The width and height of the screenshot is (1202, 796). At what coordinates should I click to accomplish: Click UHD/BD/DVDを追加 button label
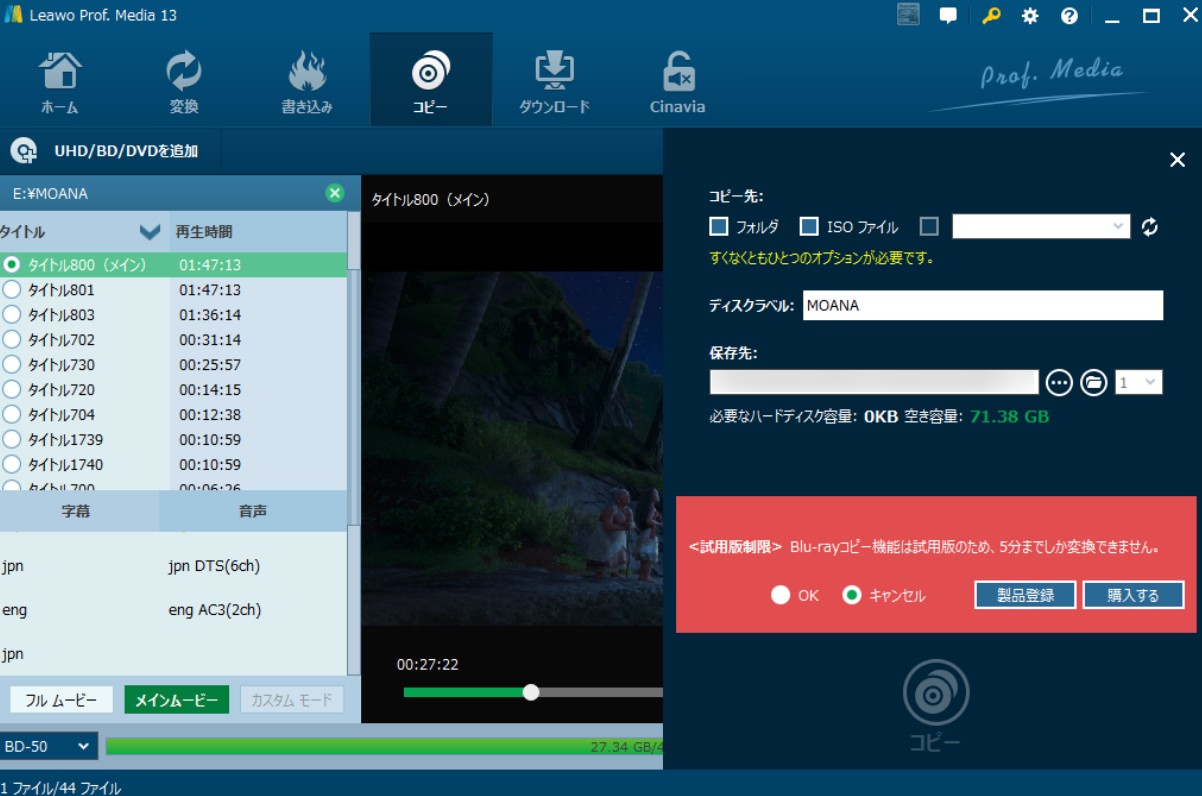(126, 151)
